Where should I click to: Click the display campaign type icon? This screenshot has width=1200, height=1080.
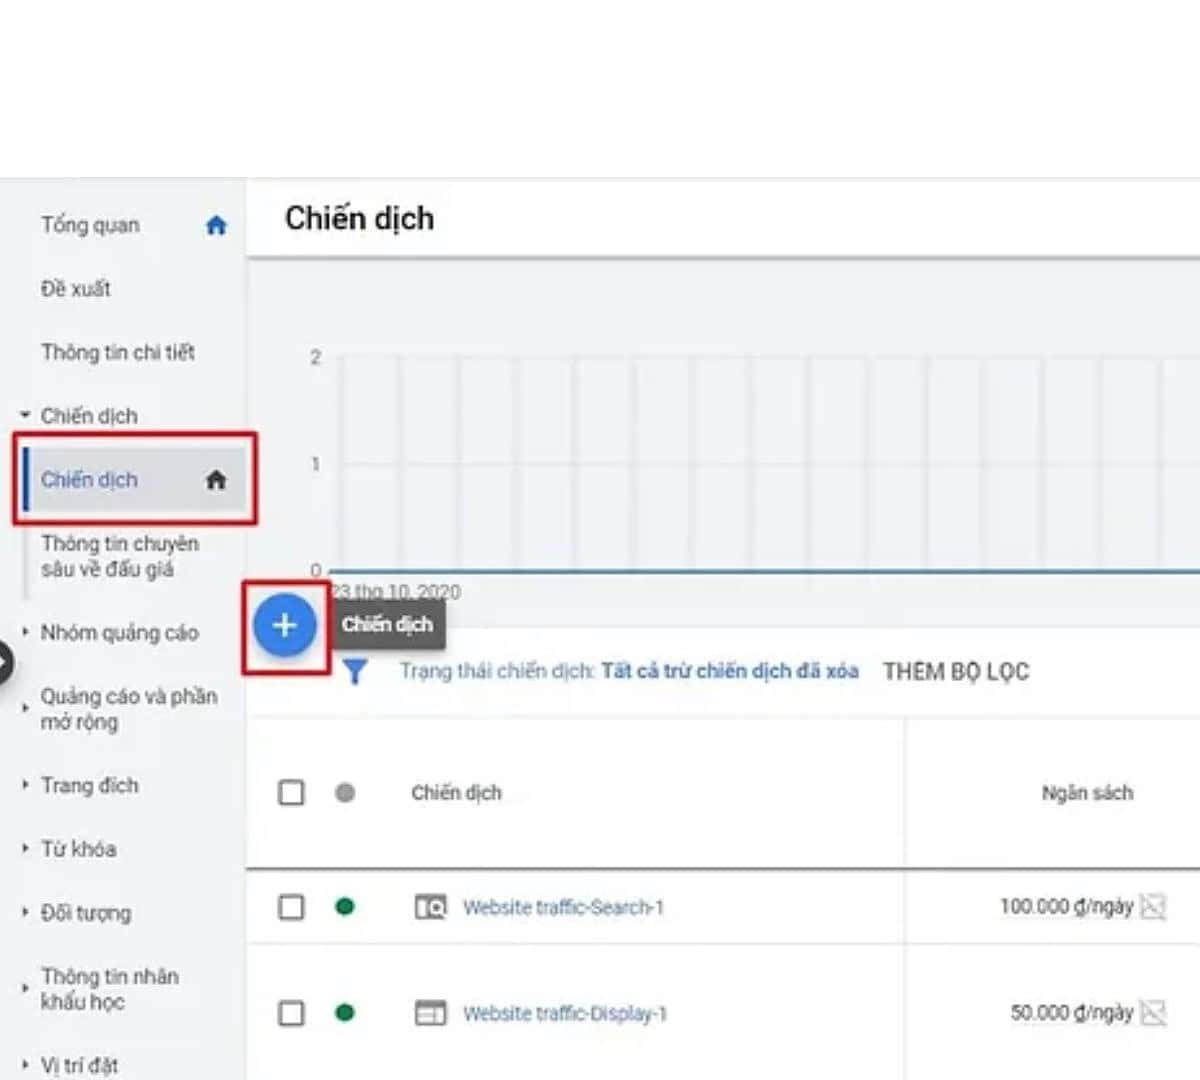pyautogui.click(x=430, y=1013)
